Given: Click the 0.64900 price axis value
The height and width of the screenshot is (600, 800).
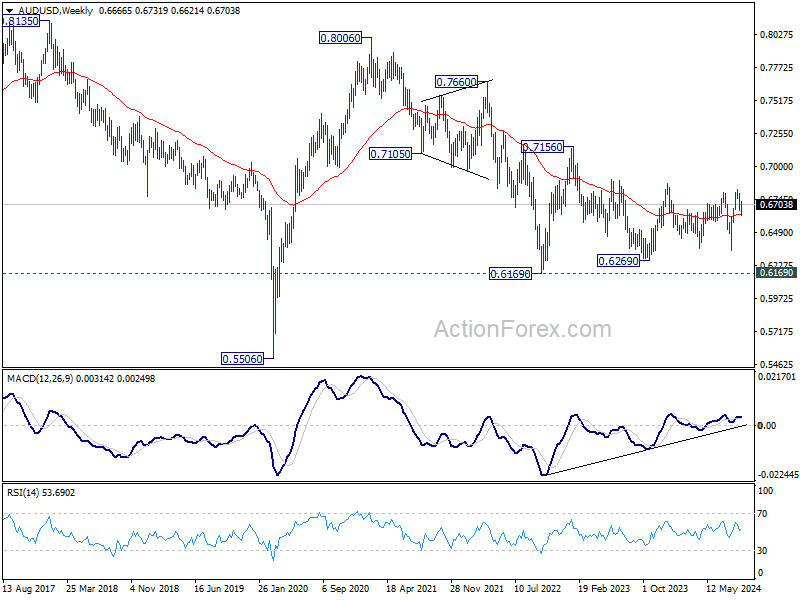Looking at the screenshot, I should [777, 233].
